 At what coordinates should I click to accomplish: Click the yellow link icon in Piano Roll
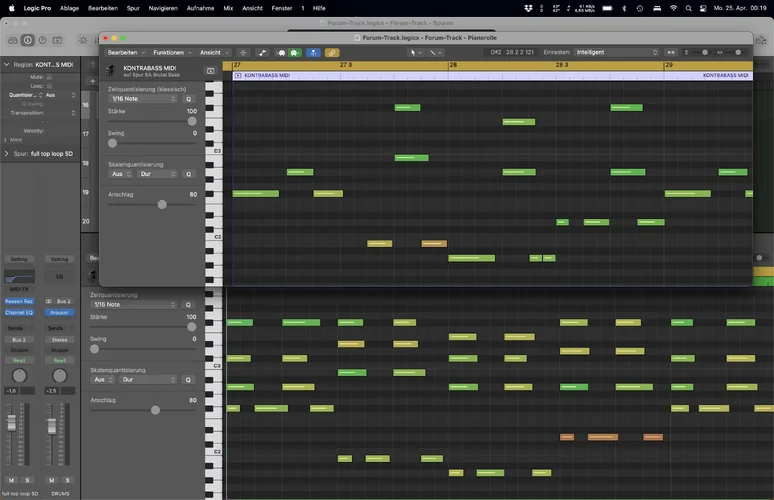[332, 52]
